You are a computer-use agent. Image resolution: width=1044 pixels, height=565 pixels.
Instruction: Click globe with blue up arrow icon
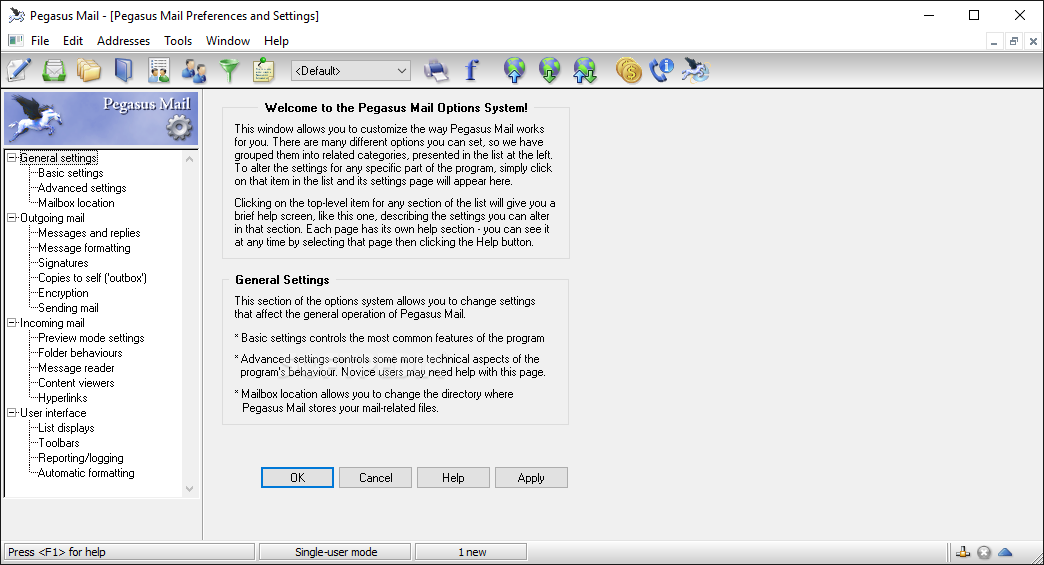[x=515, y=70]
